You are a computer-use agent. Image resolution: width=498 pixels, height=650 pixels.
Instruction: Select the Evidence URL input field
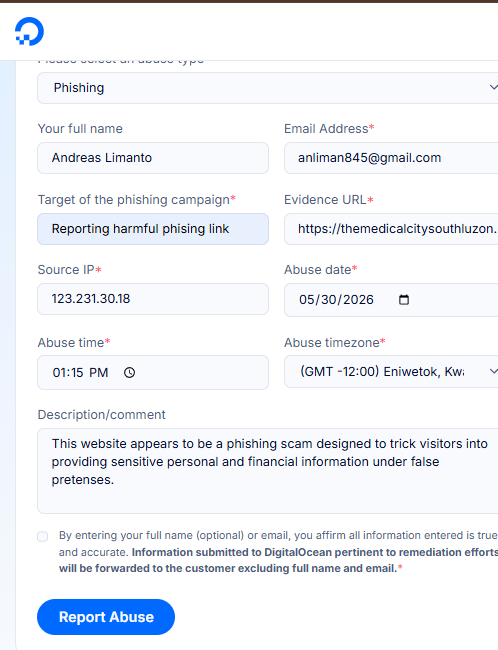391,229
